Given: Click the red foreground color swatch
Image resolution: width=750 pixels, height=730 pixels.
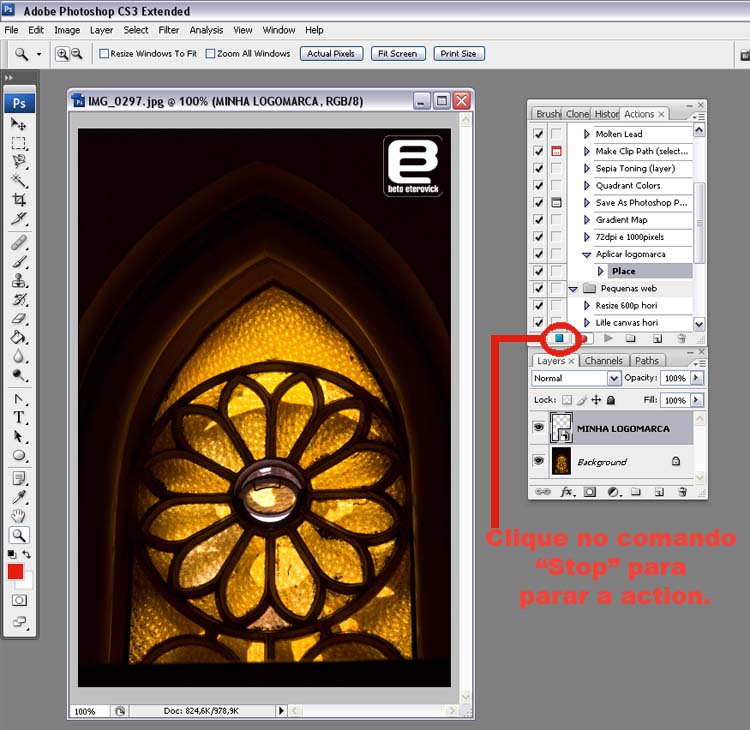Looking at the screenshot, I should pyautogui.click(x=15, y=571).
